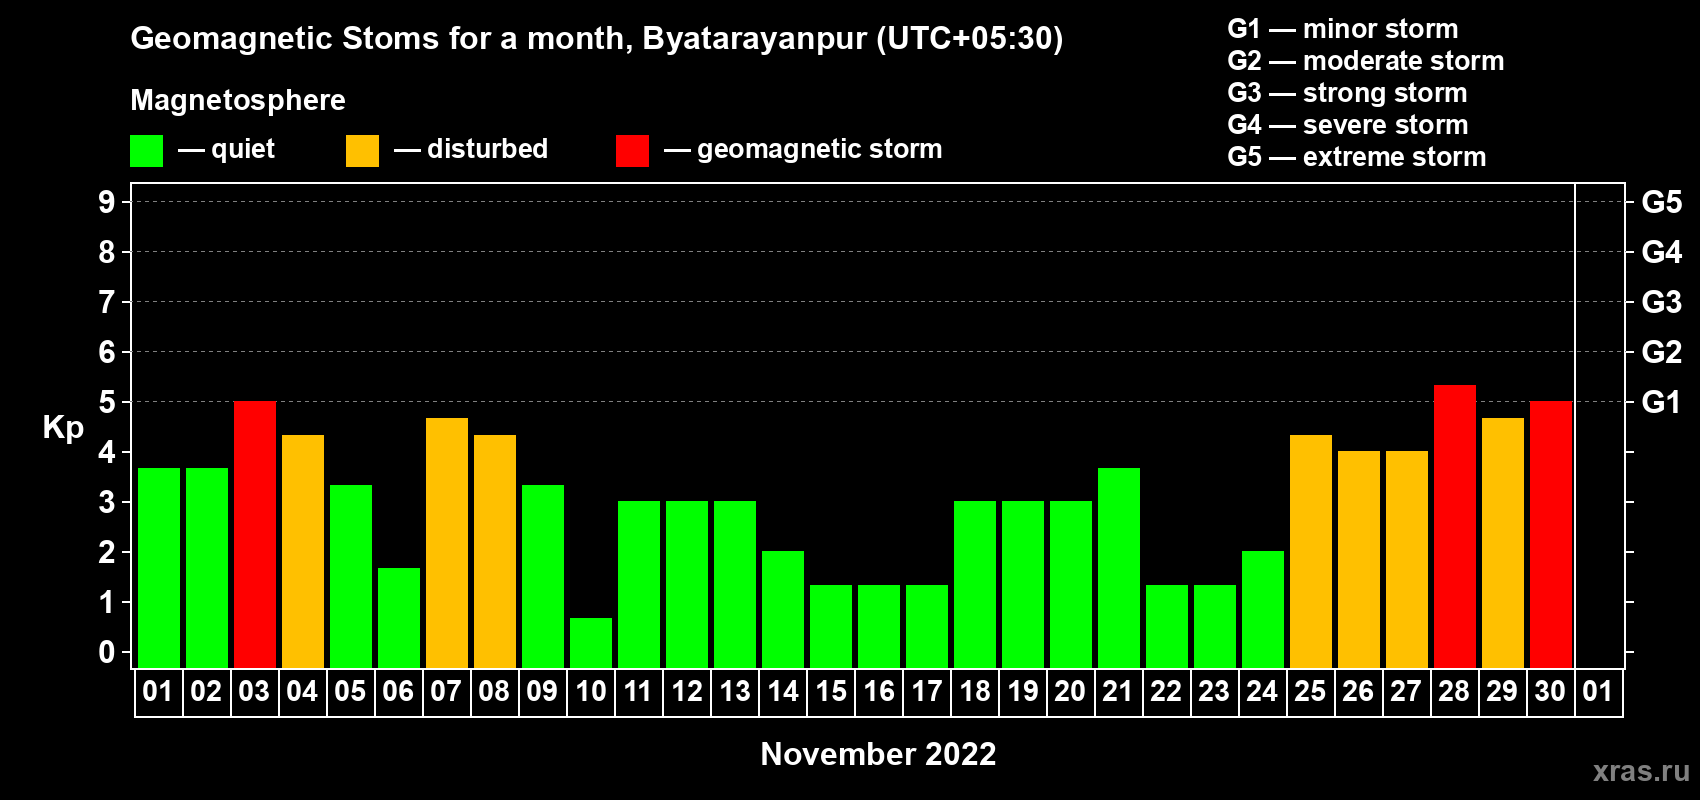Pick the lowest green bar, day 10
This screenshot has height=800, width=1700.
[591, 643]
